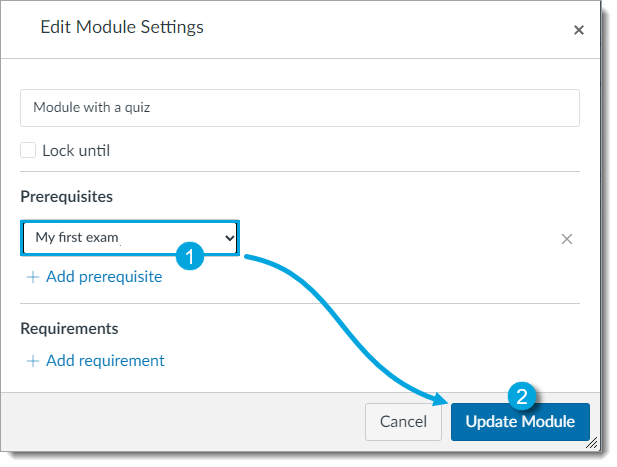Enable the Lock until checkbox
Viewport: 617px width, 467px height.
29,151
